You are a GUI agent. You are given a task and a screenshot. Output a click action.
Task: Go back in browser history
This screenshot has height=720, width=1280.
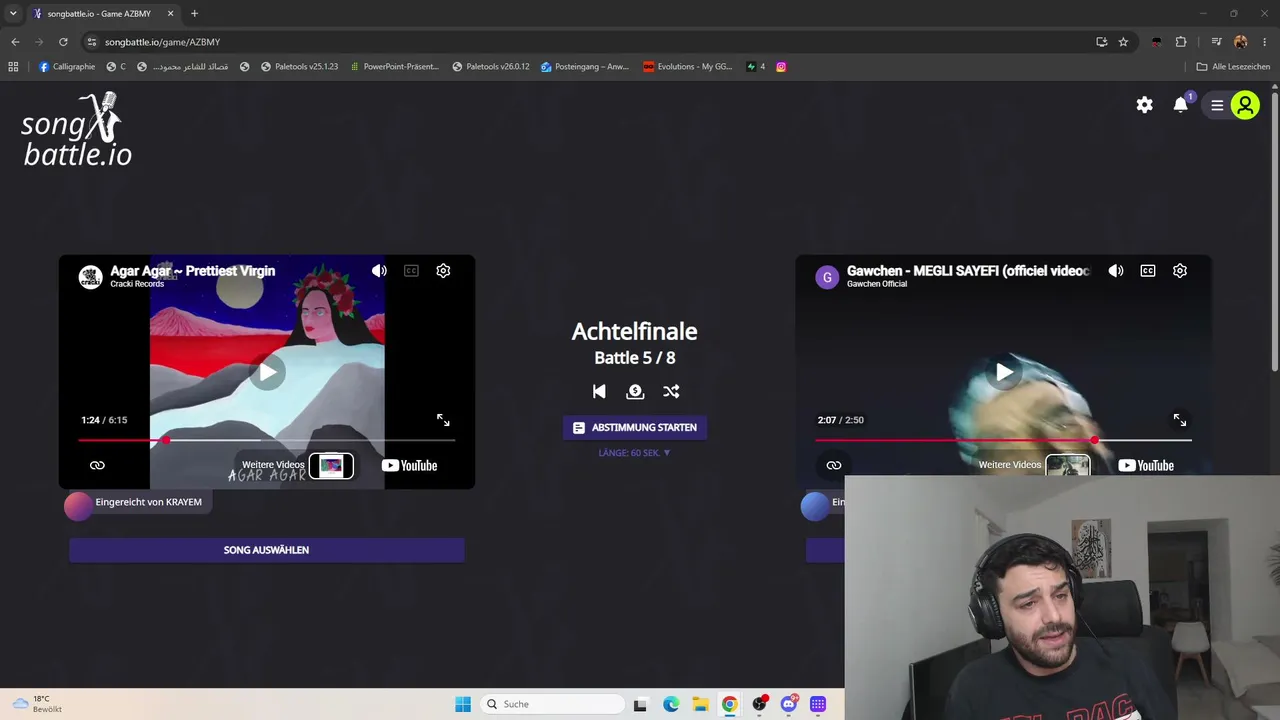coord(15,42)
